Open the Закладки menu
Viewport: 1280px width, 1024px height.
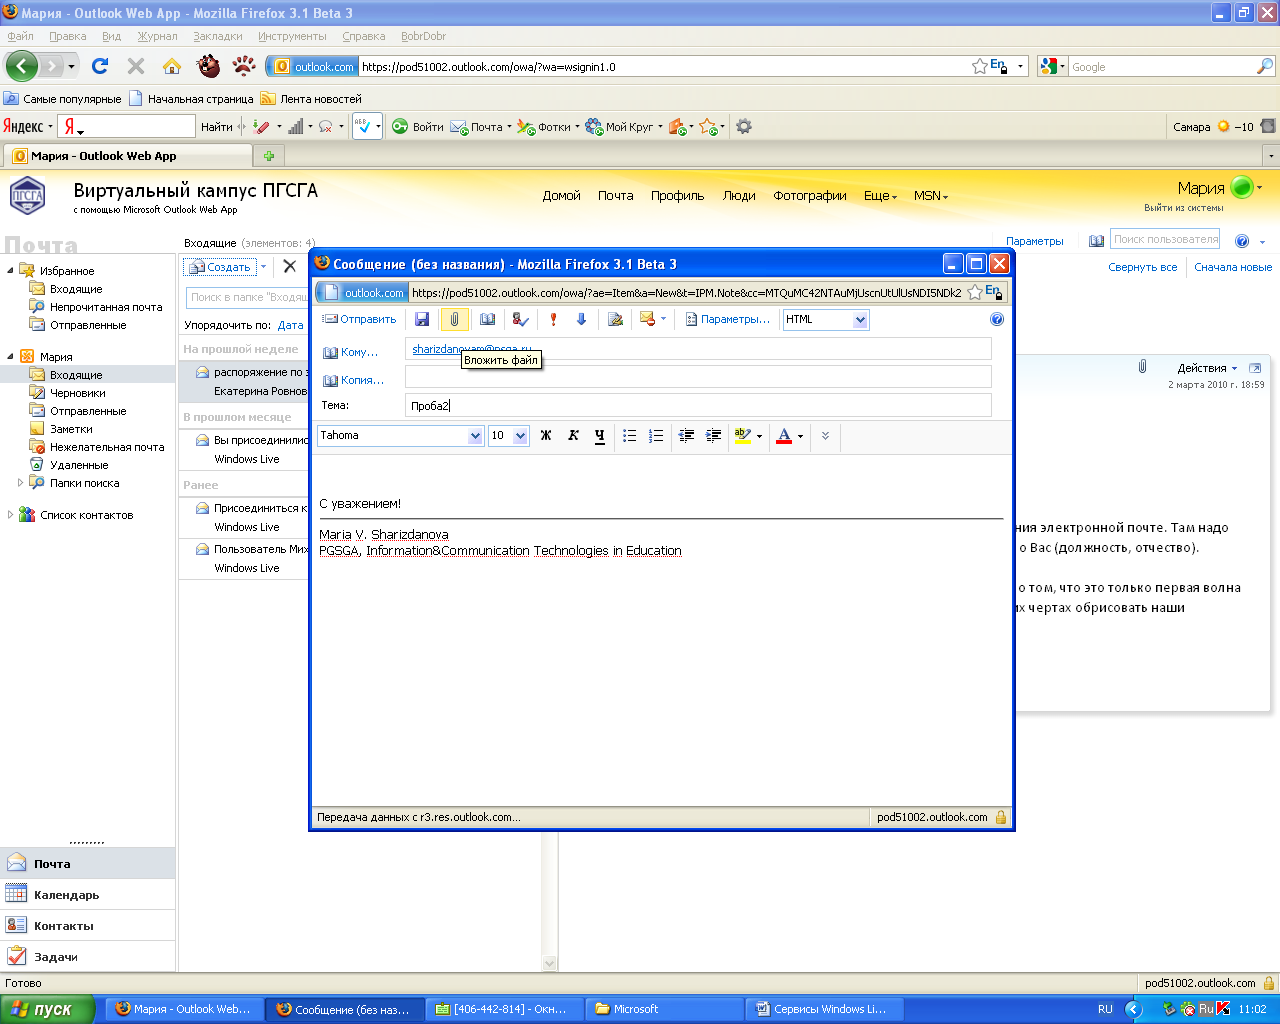[x=218, y=36]
